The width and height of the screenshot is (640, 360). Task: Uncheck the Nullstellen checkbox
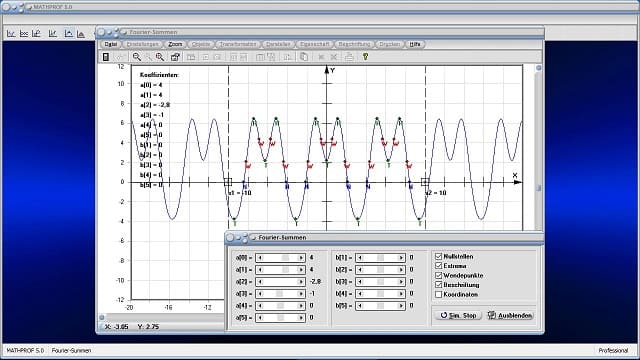point(439,256)
